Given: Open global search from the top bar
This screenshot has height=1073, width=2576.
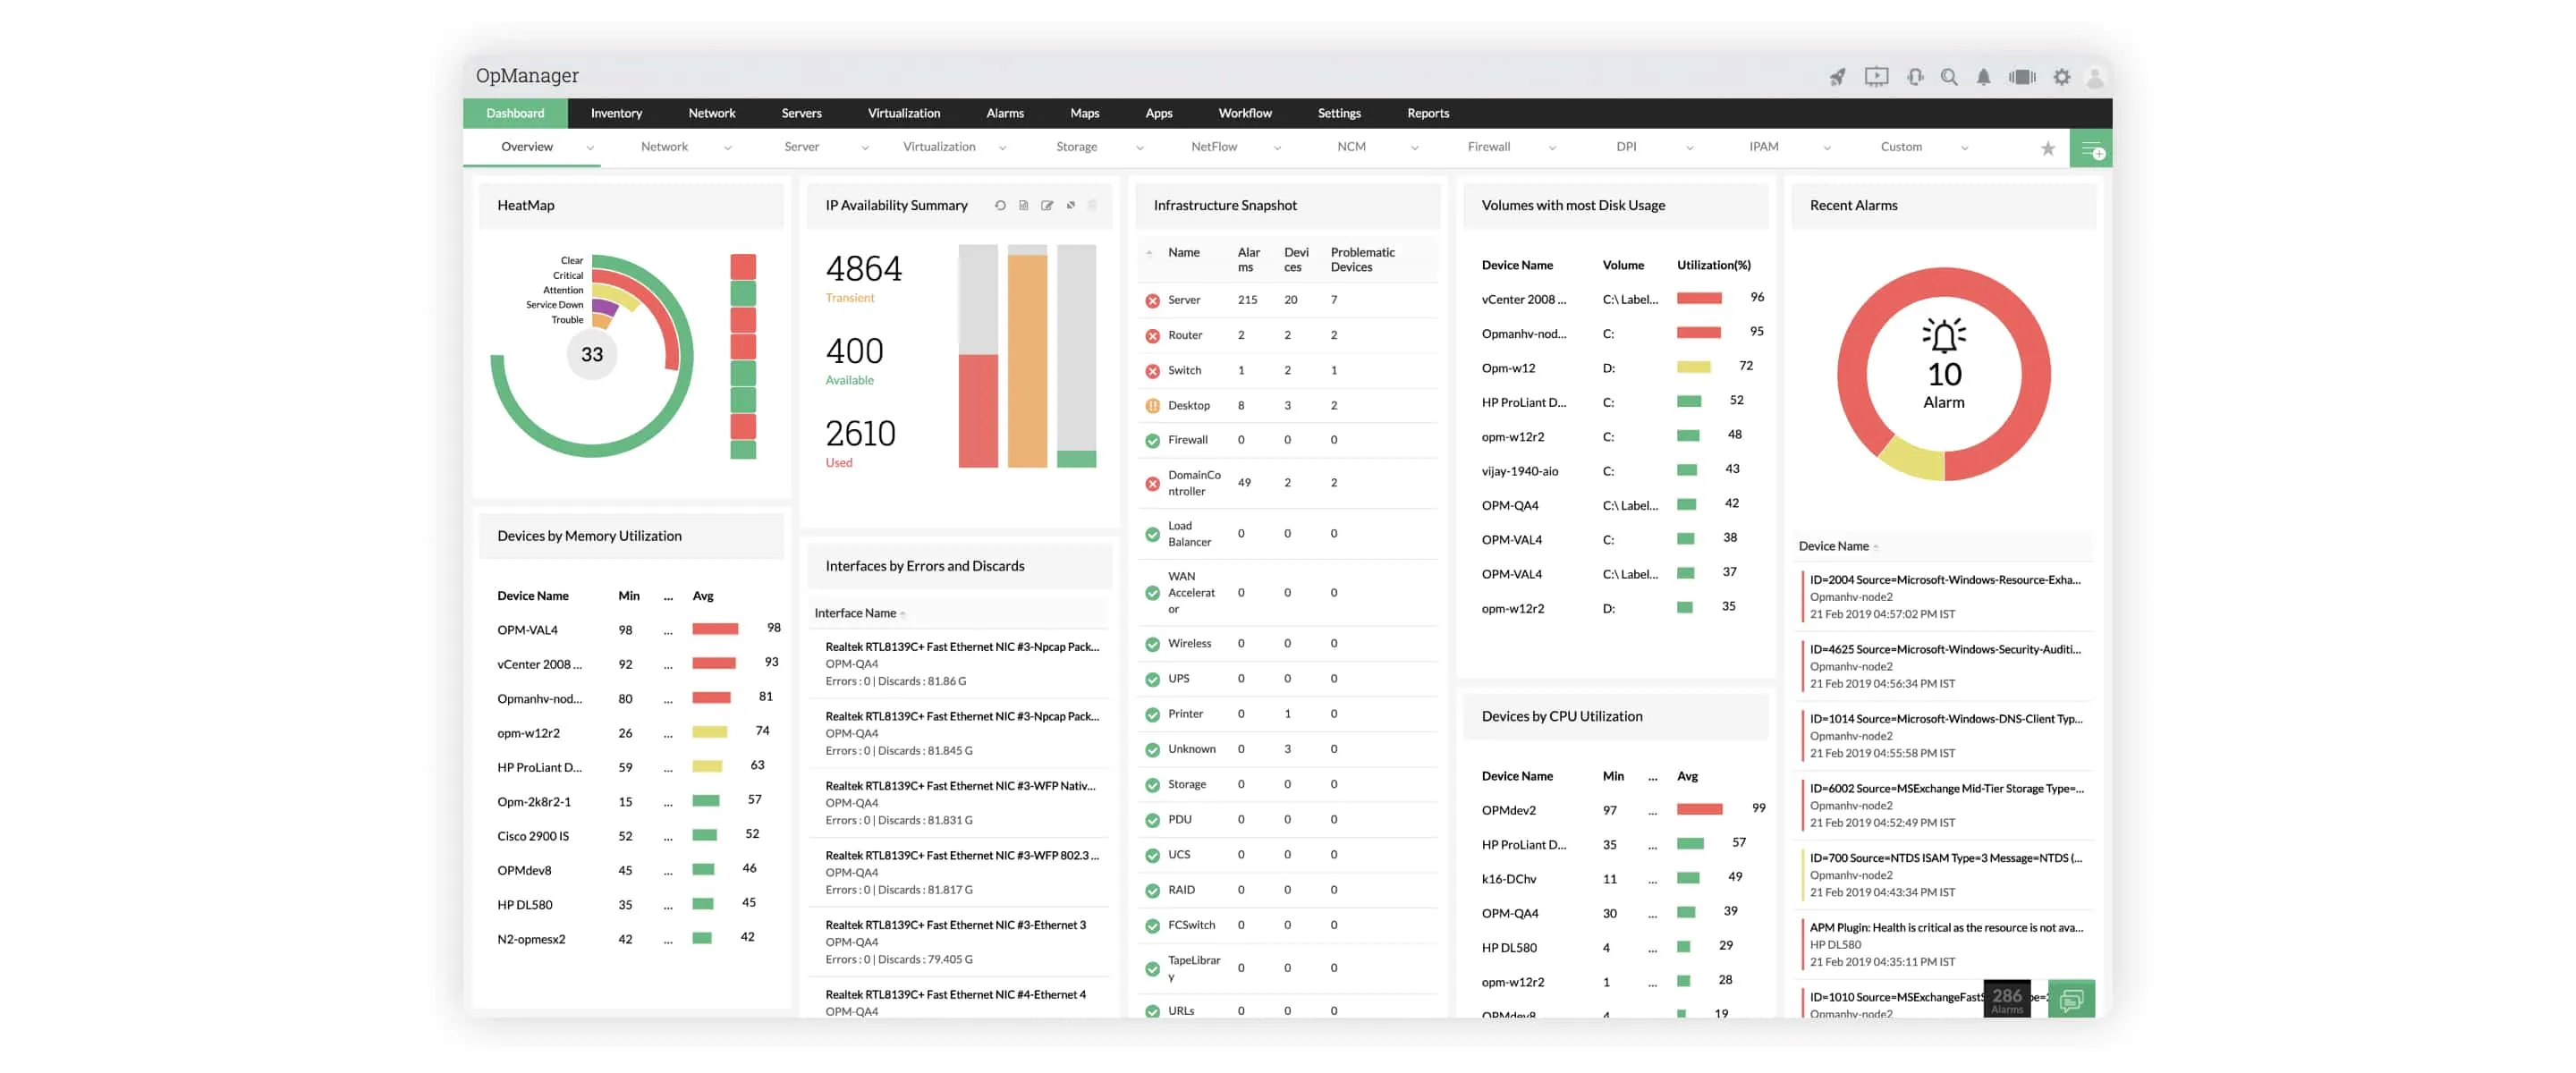Looking at the screenshot, I should 1949,76.
